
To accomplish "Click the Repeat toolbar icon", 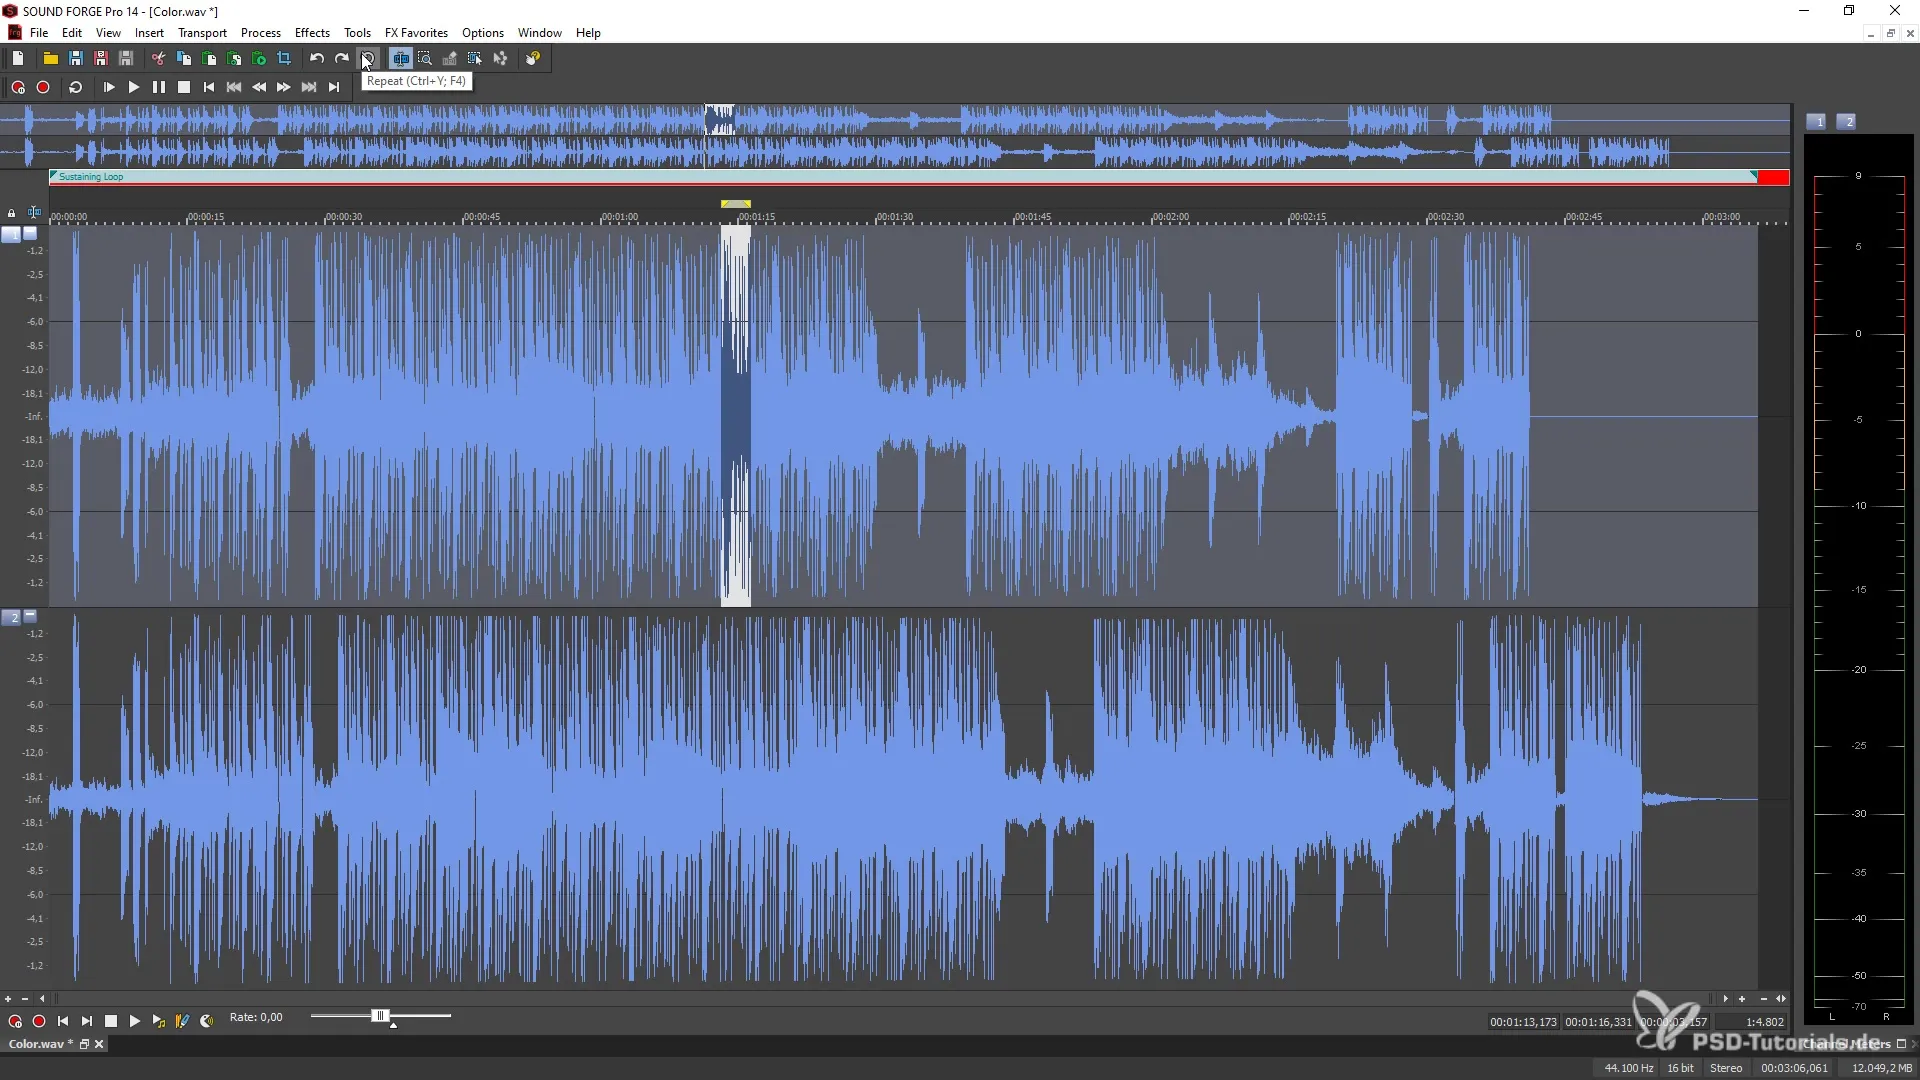I will tap(367, 58).
